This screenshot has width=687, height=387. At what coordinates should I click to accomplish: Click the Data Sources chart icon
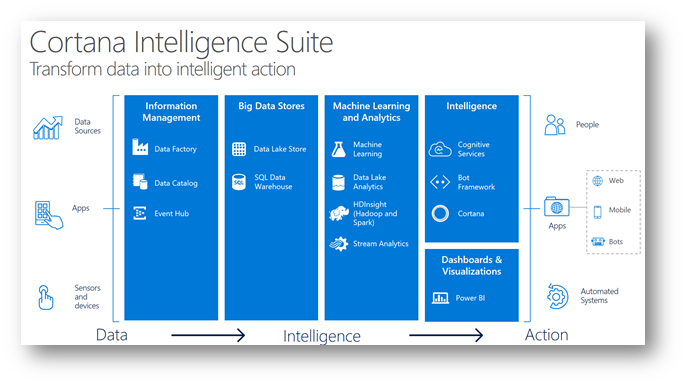(x=48, y=128)
